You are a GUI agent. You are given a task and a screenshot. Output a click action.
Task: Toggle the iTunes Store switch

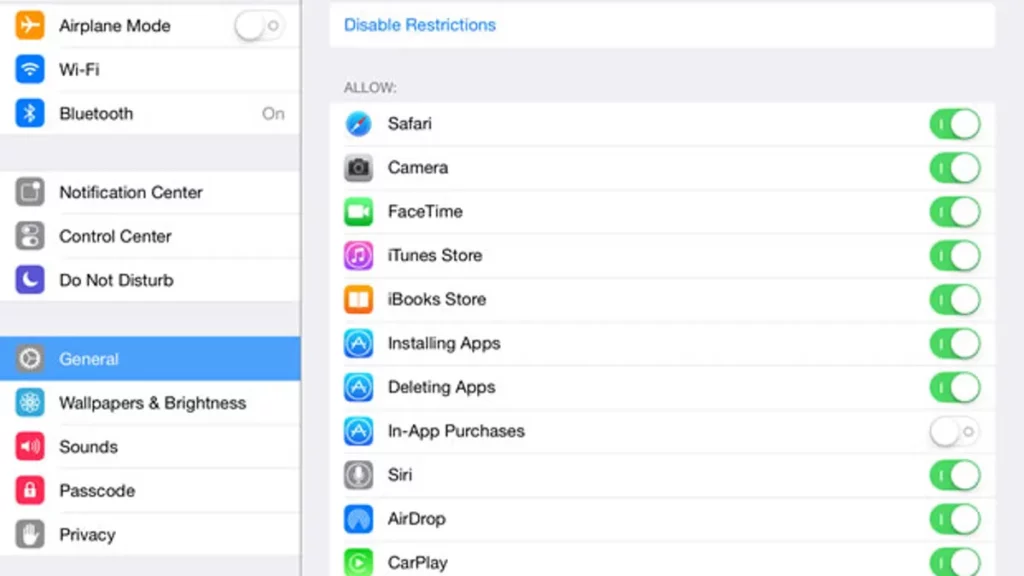point(955,255)
